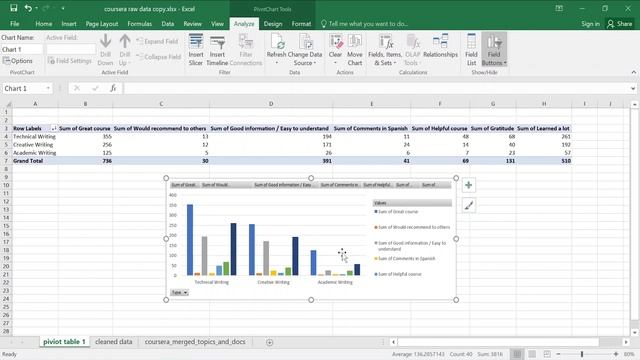Select column D header
The image size is (640, 360).
tap(271, 104)
